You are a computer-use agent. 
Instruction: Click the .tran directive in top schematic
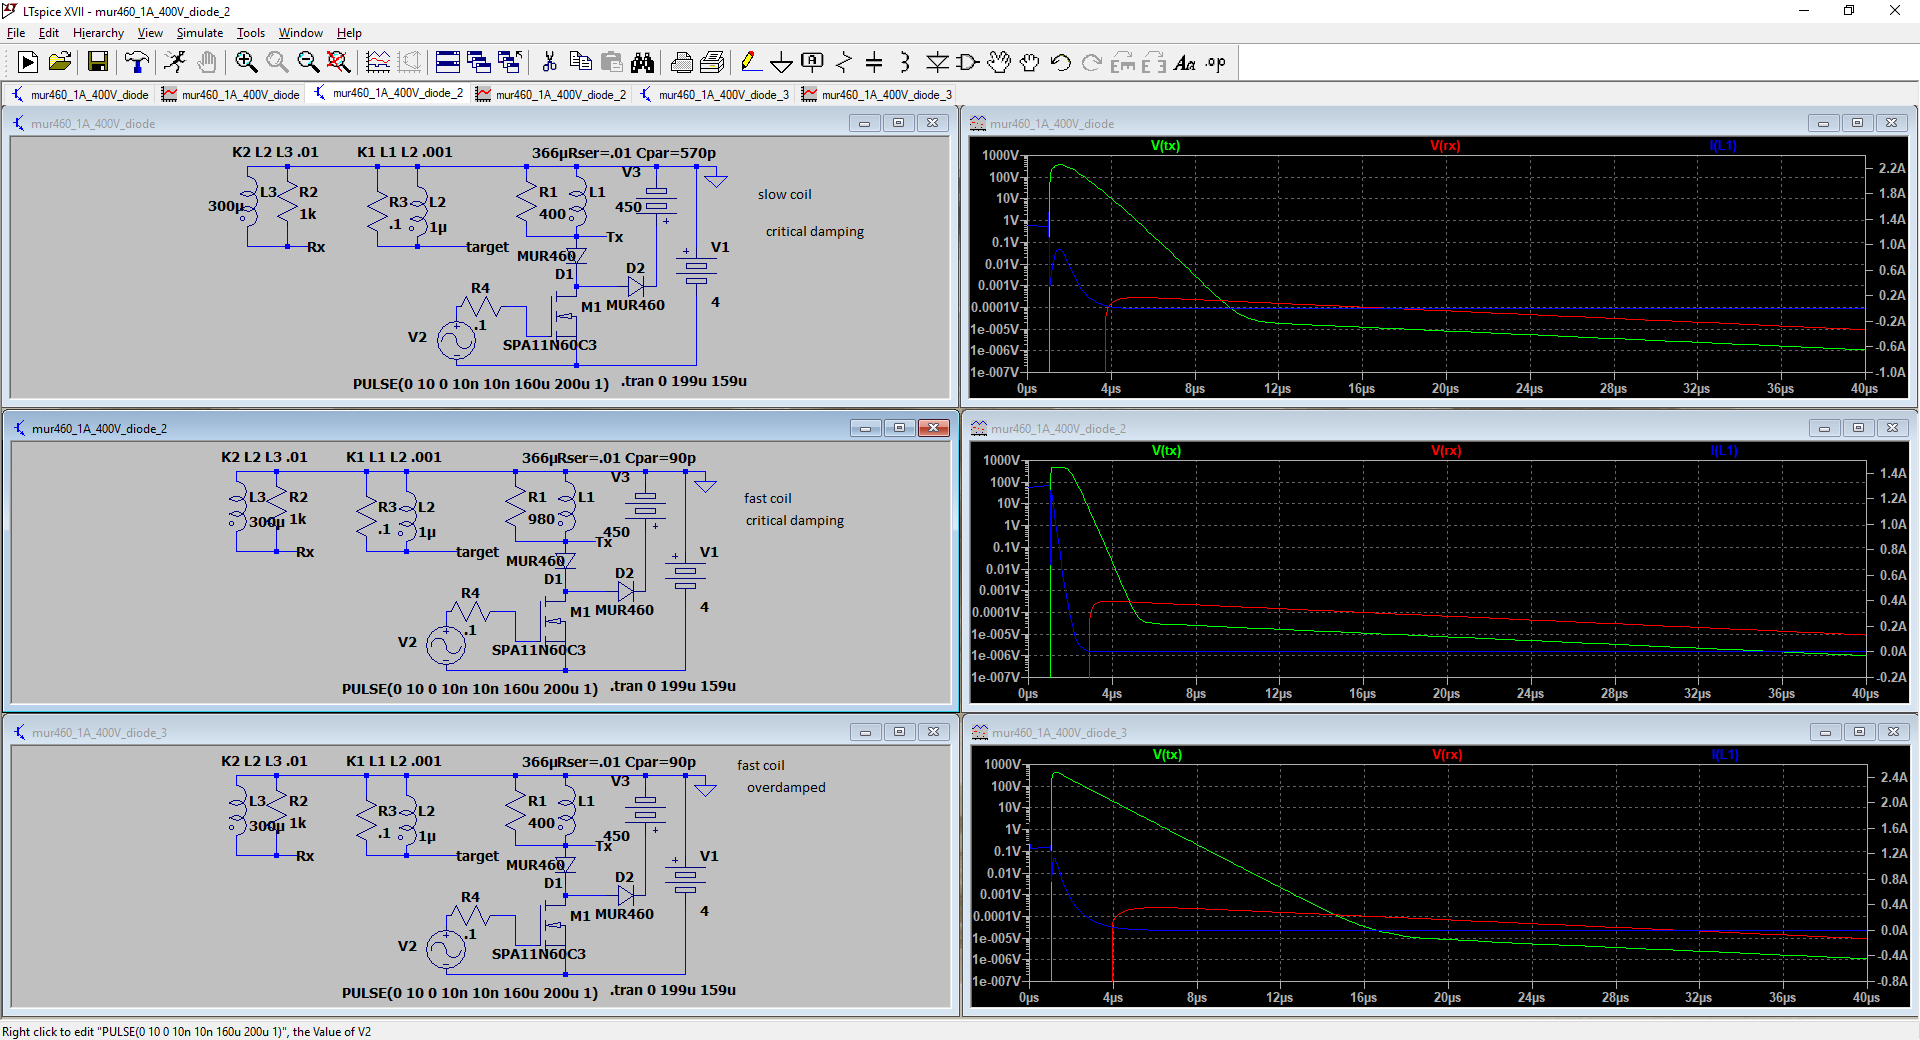click(x=684, y=381)
